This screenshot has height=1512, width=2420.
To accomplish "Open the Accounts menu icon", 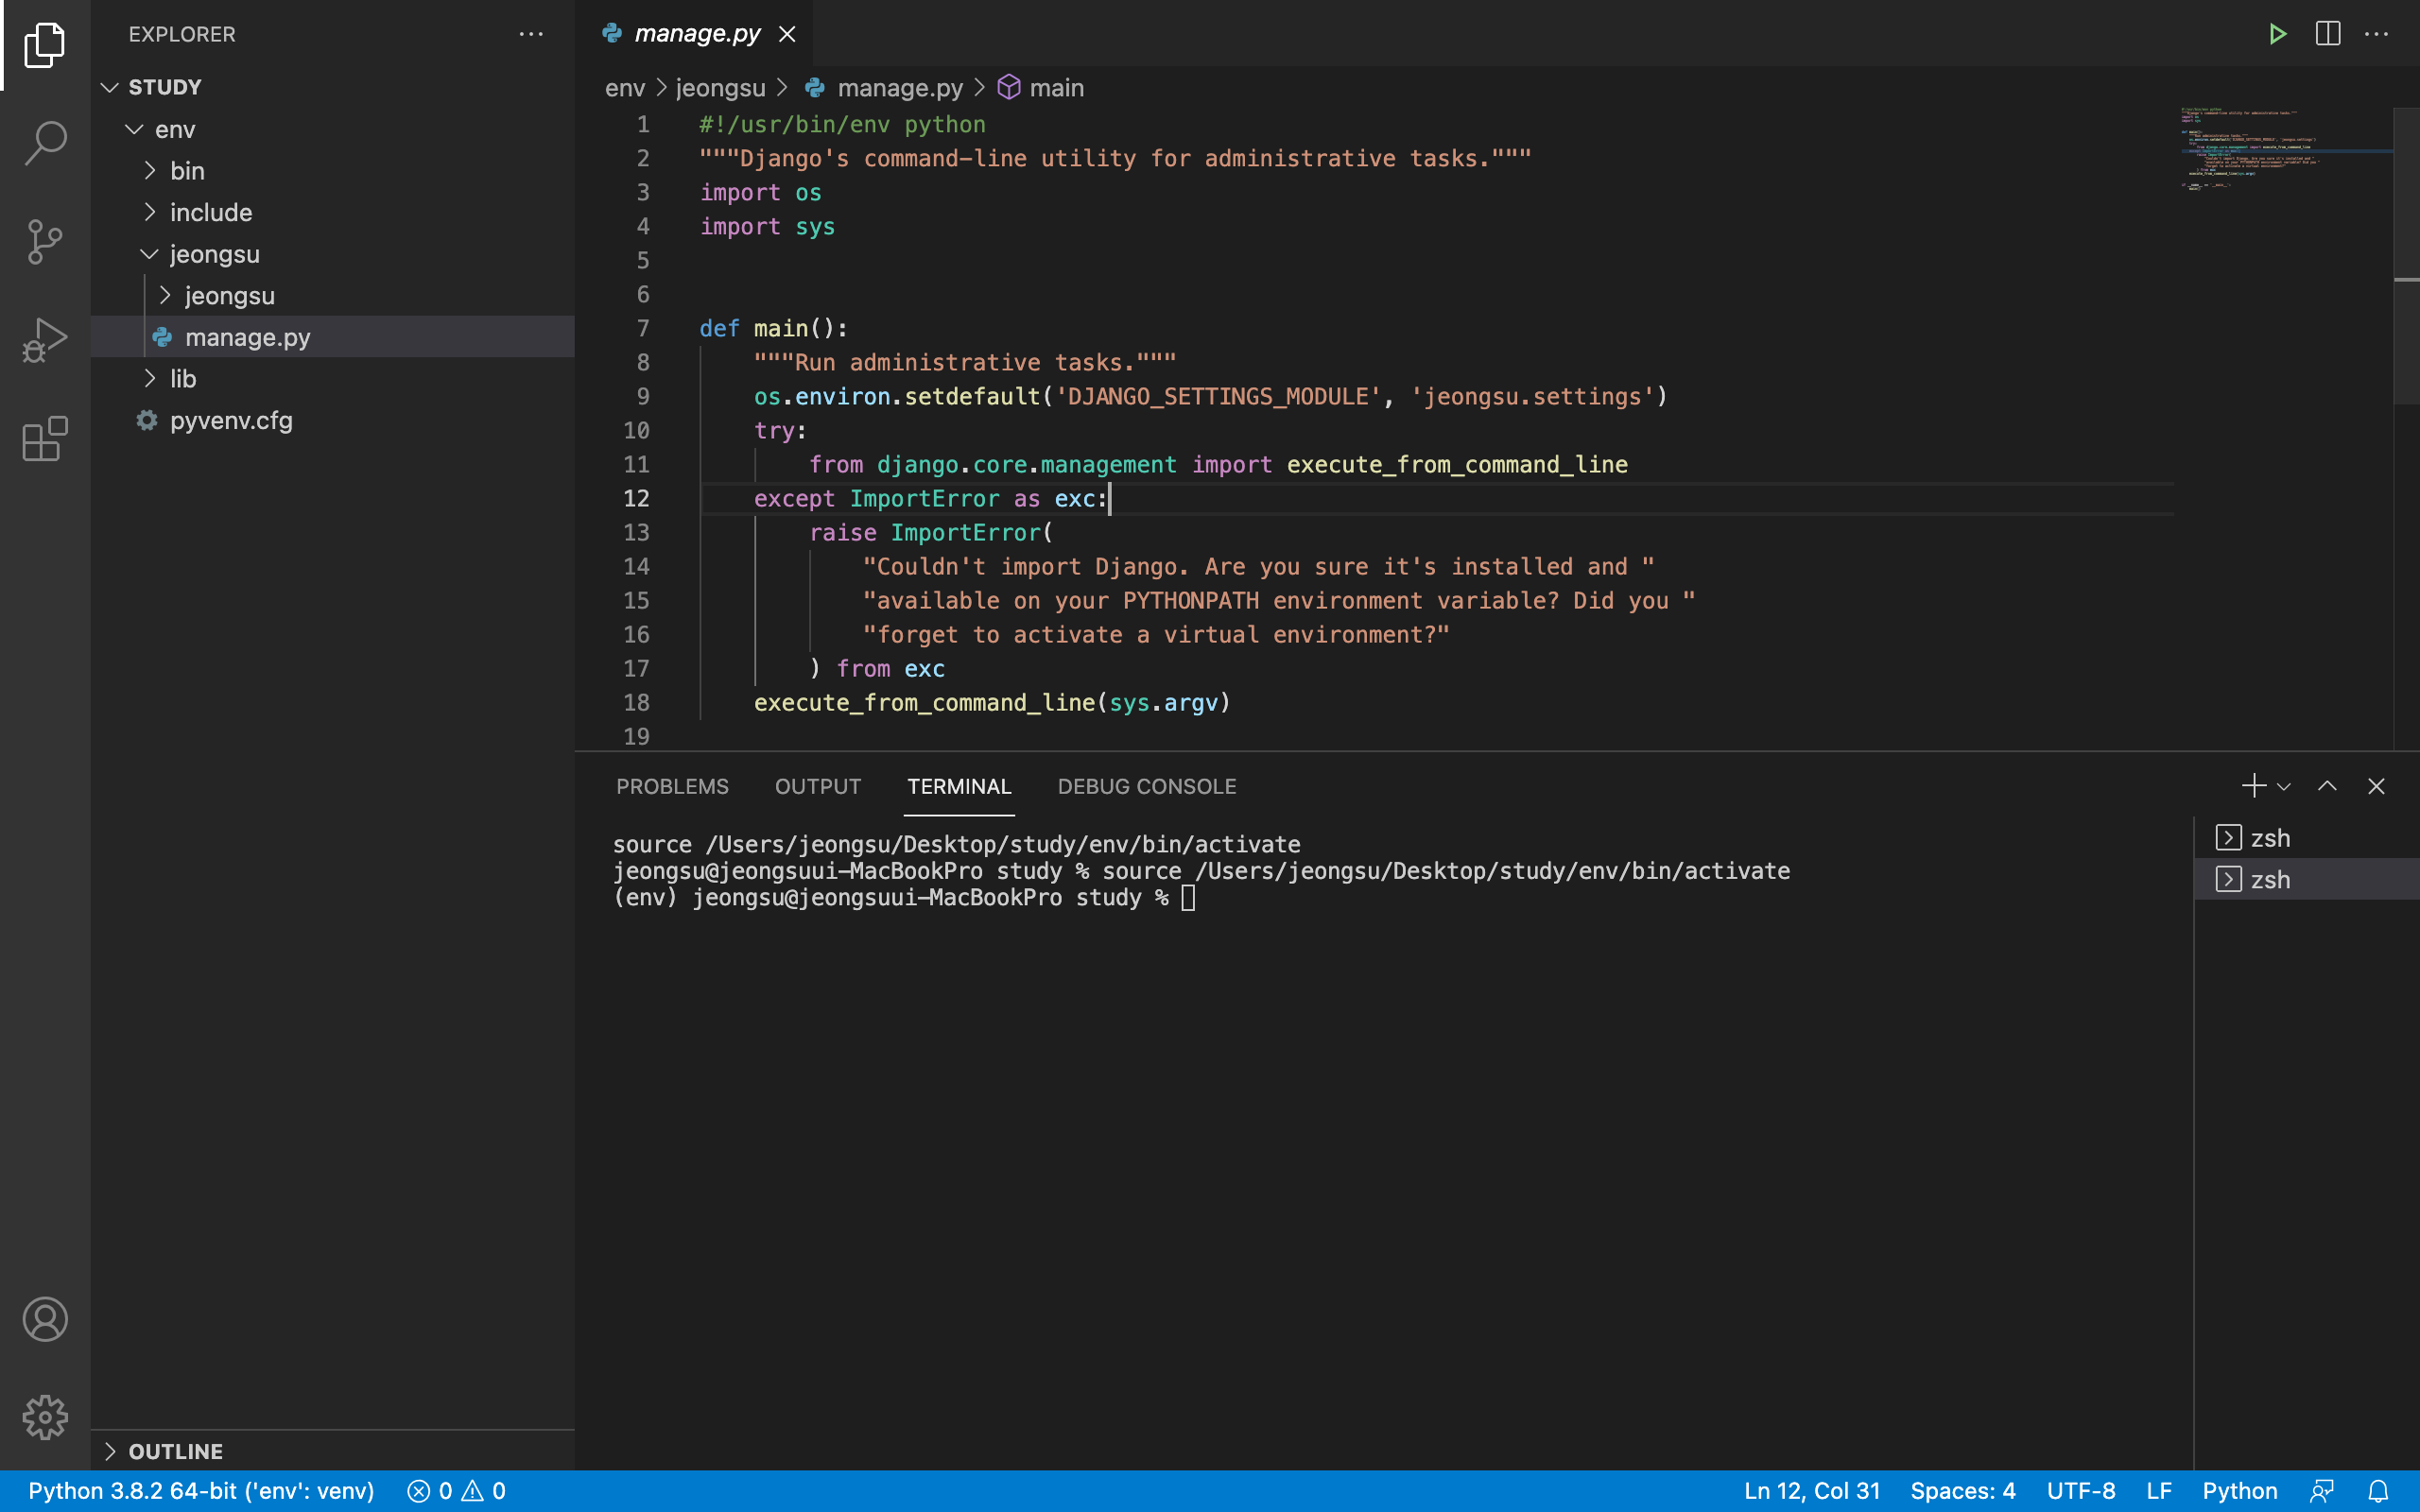I will [45, 1319].
